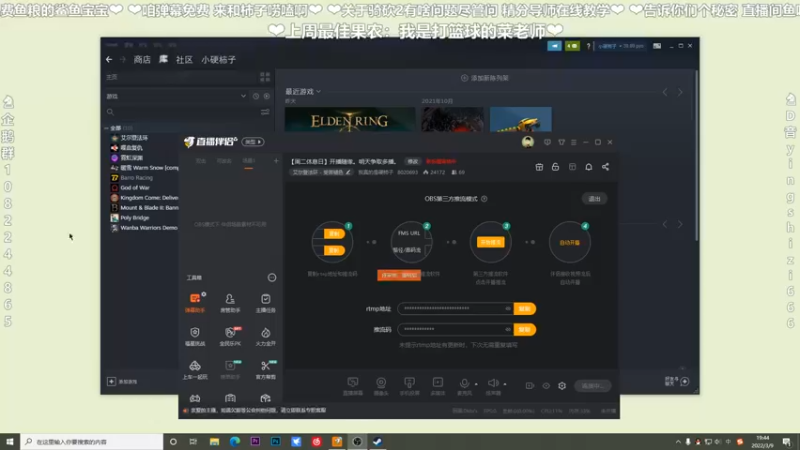800x450 pixels.
Task: Toggle visibility of the 推流码 stream key field
Action: 508,329
